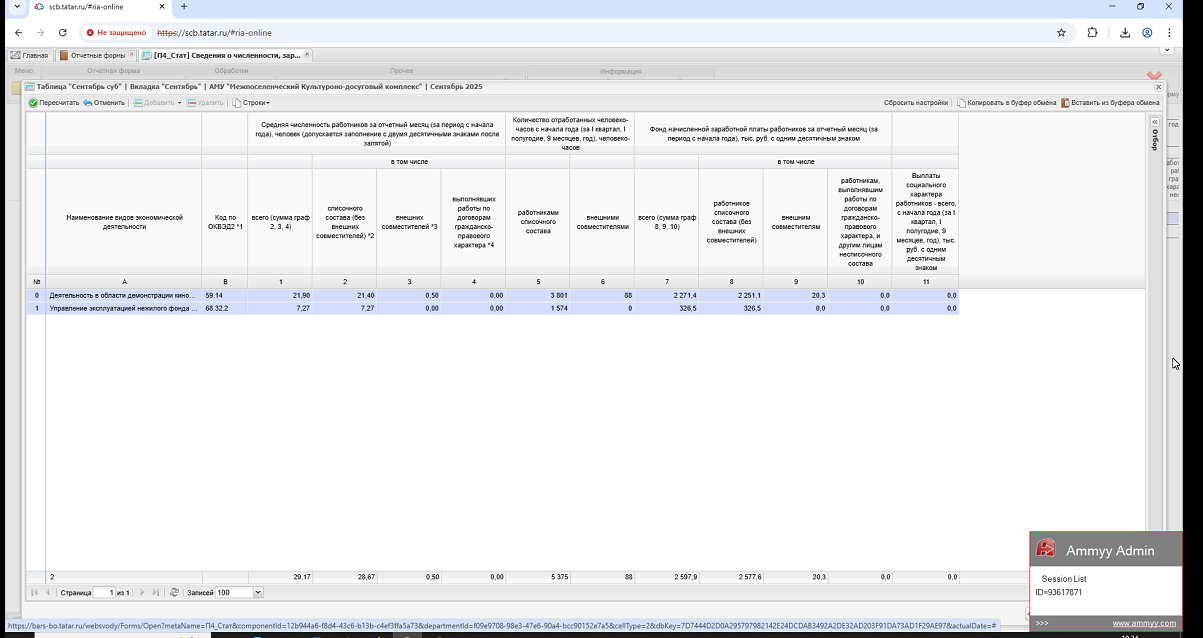Click the browser address bar URL
1203x638 pixels.
coord(214,33)
